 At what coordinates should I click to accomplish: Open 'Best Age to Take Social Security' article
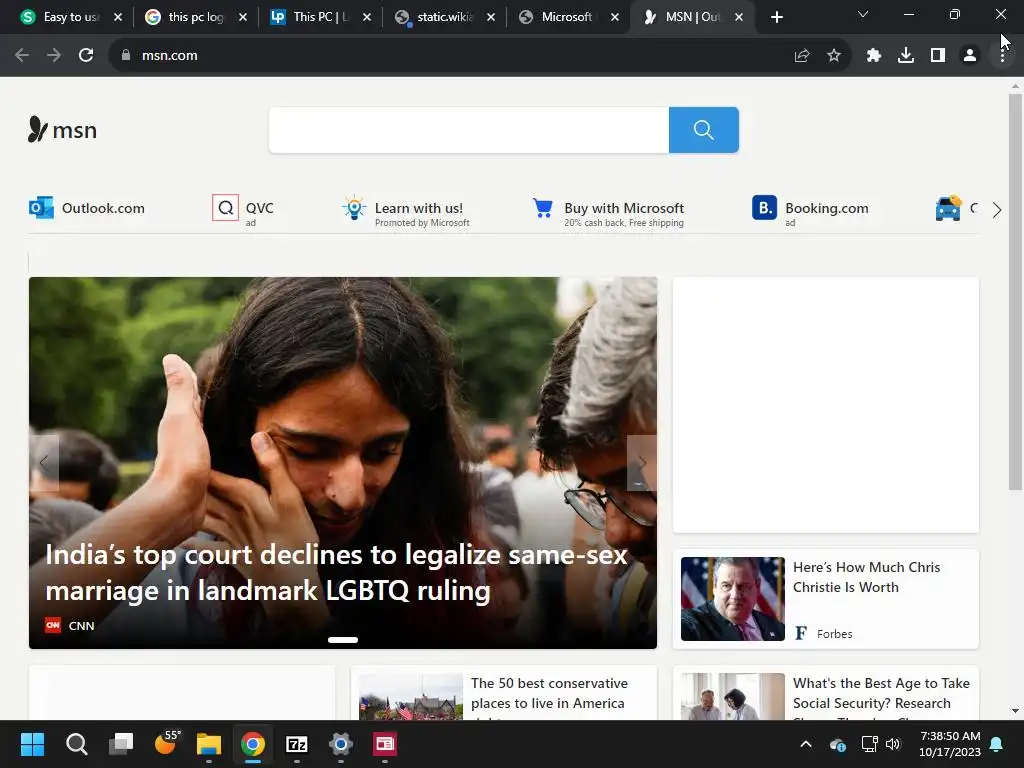pos(881,693)
